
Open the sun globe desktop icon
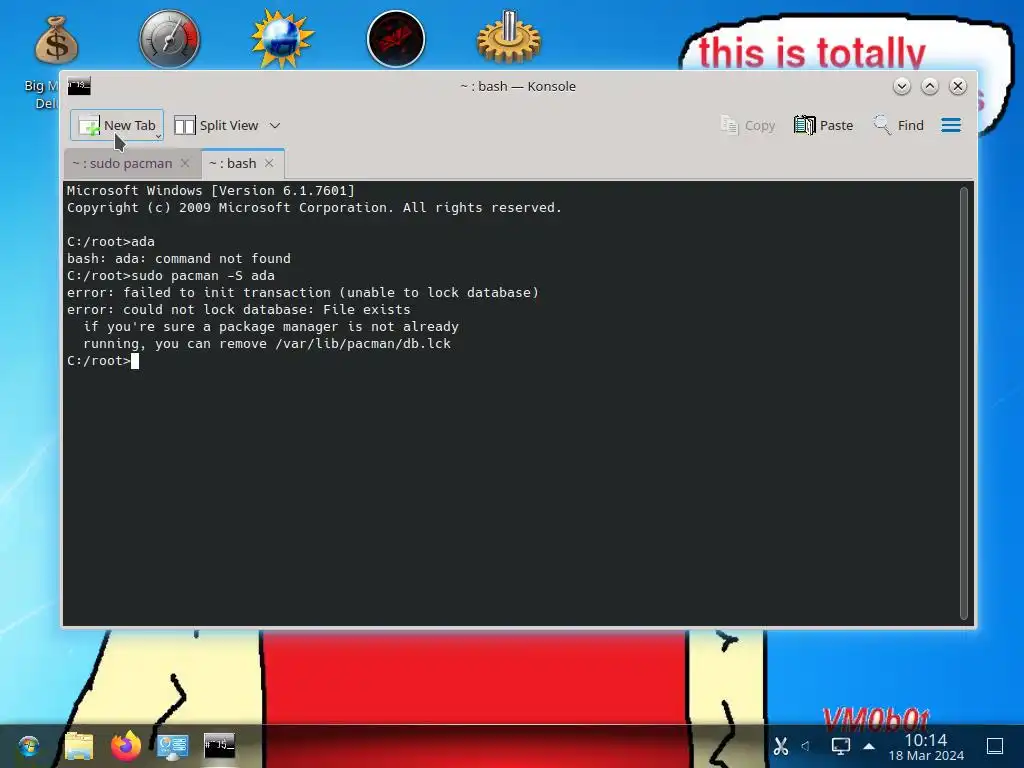[282, 39]
